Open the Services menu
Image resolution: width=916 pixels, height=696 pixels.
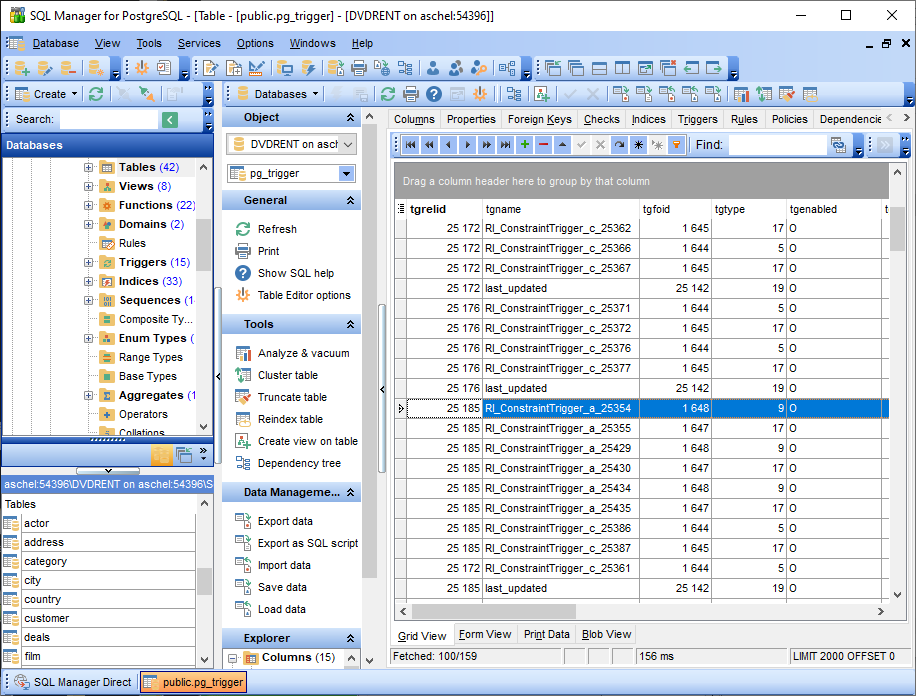(199, 43)
